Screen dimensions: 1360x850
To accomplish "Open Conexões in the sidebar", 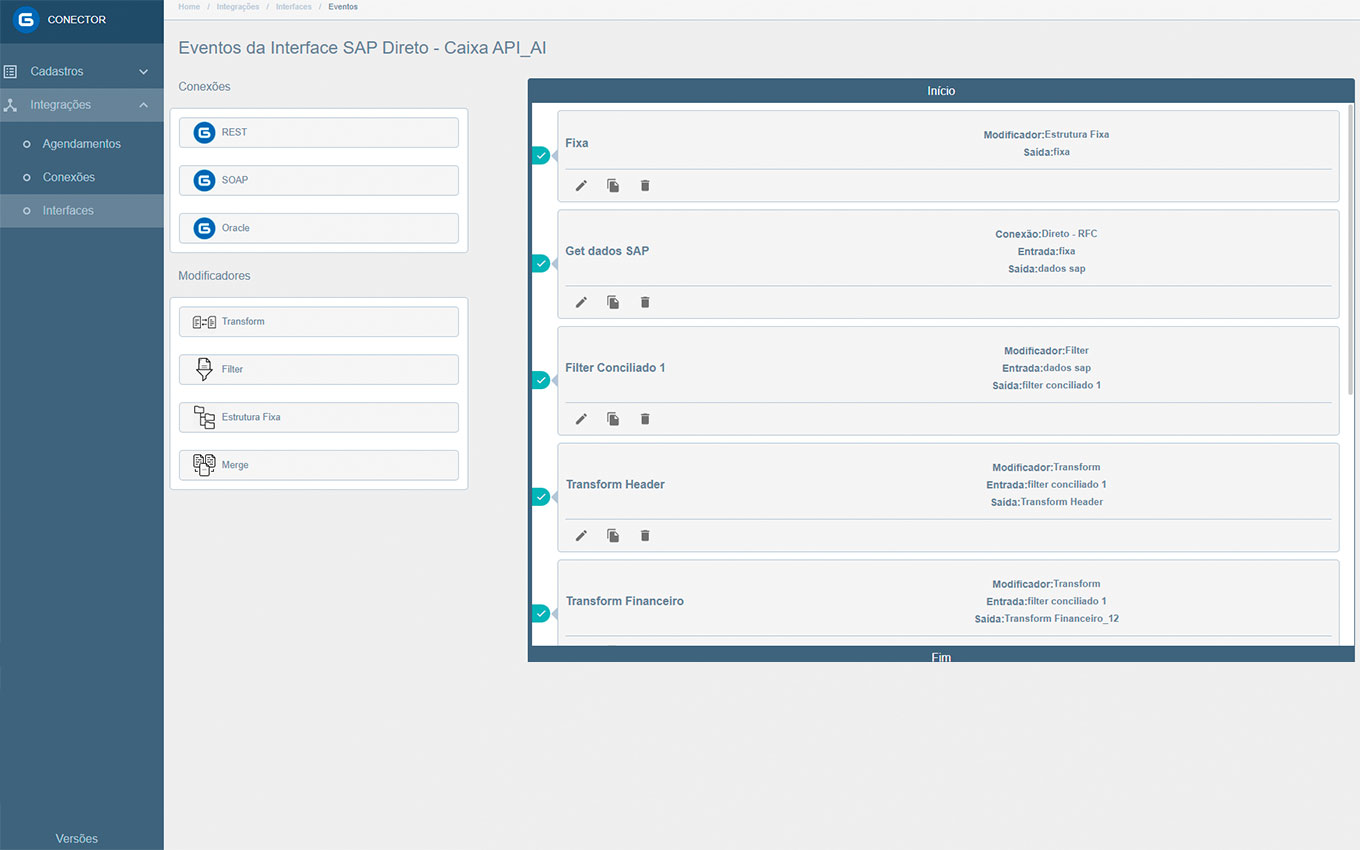I will [x=68, y=177].
